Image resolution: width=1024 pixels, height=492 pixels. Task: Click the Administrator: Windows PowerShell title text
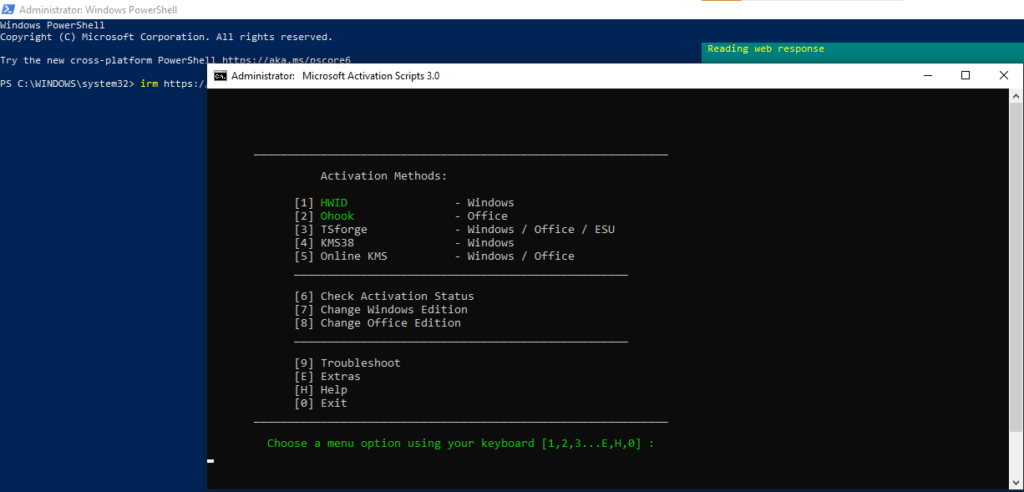click(98, 10)
